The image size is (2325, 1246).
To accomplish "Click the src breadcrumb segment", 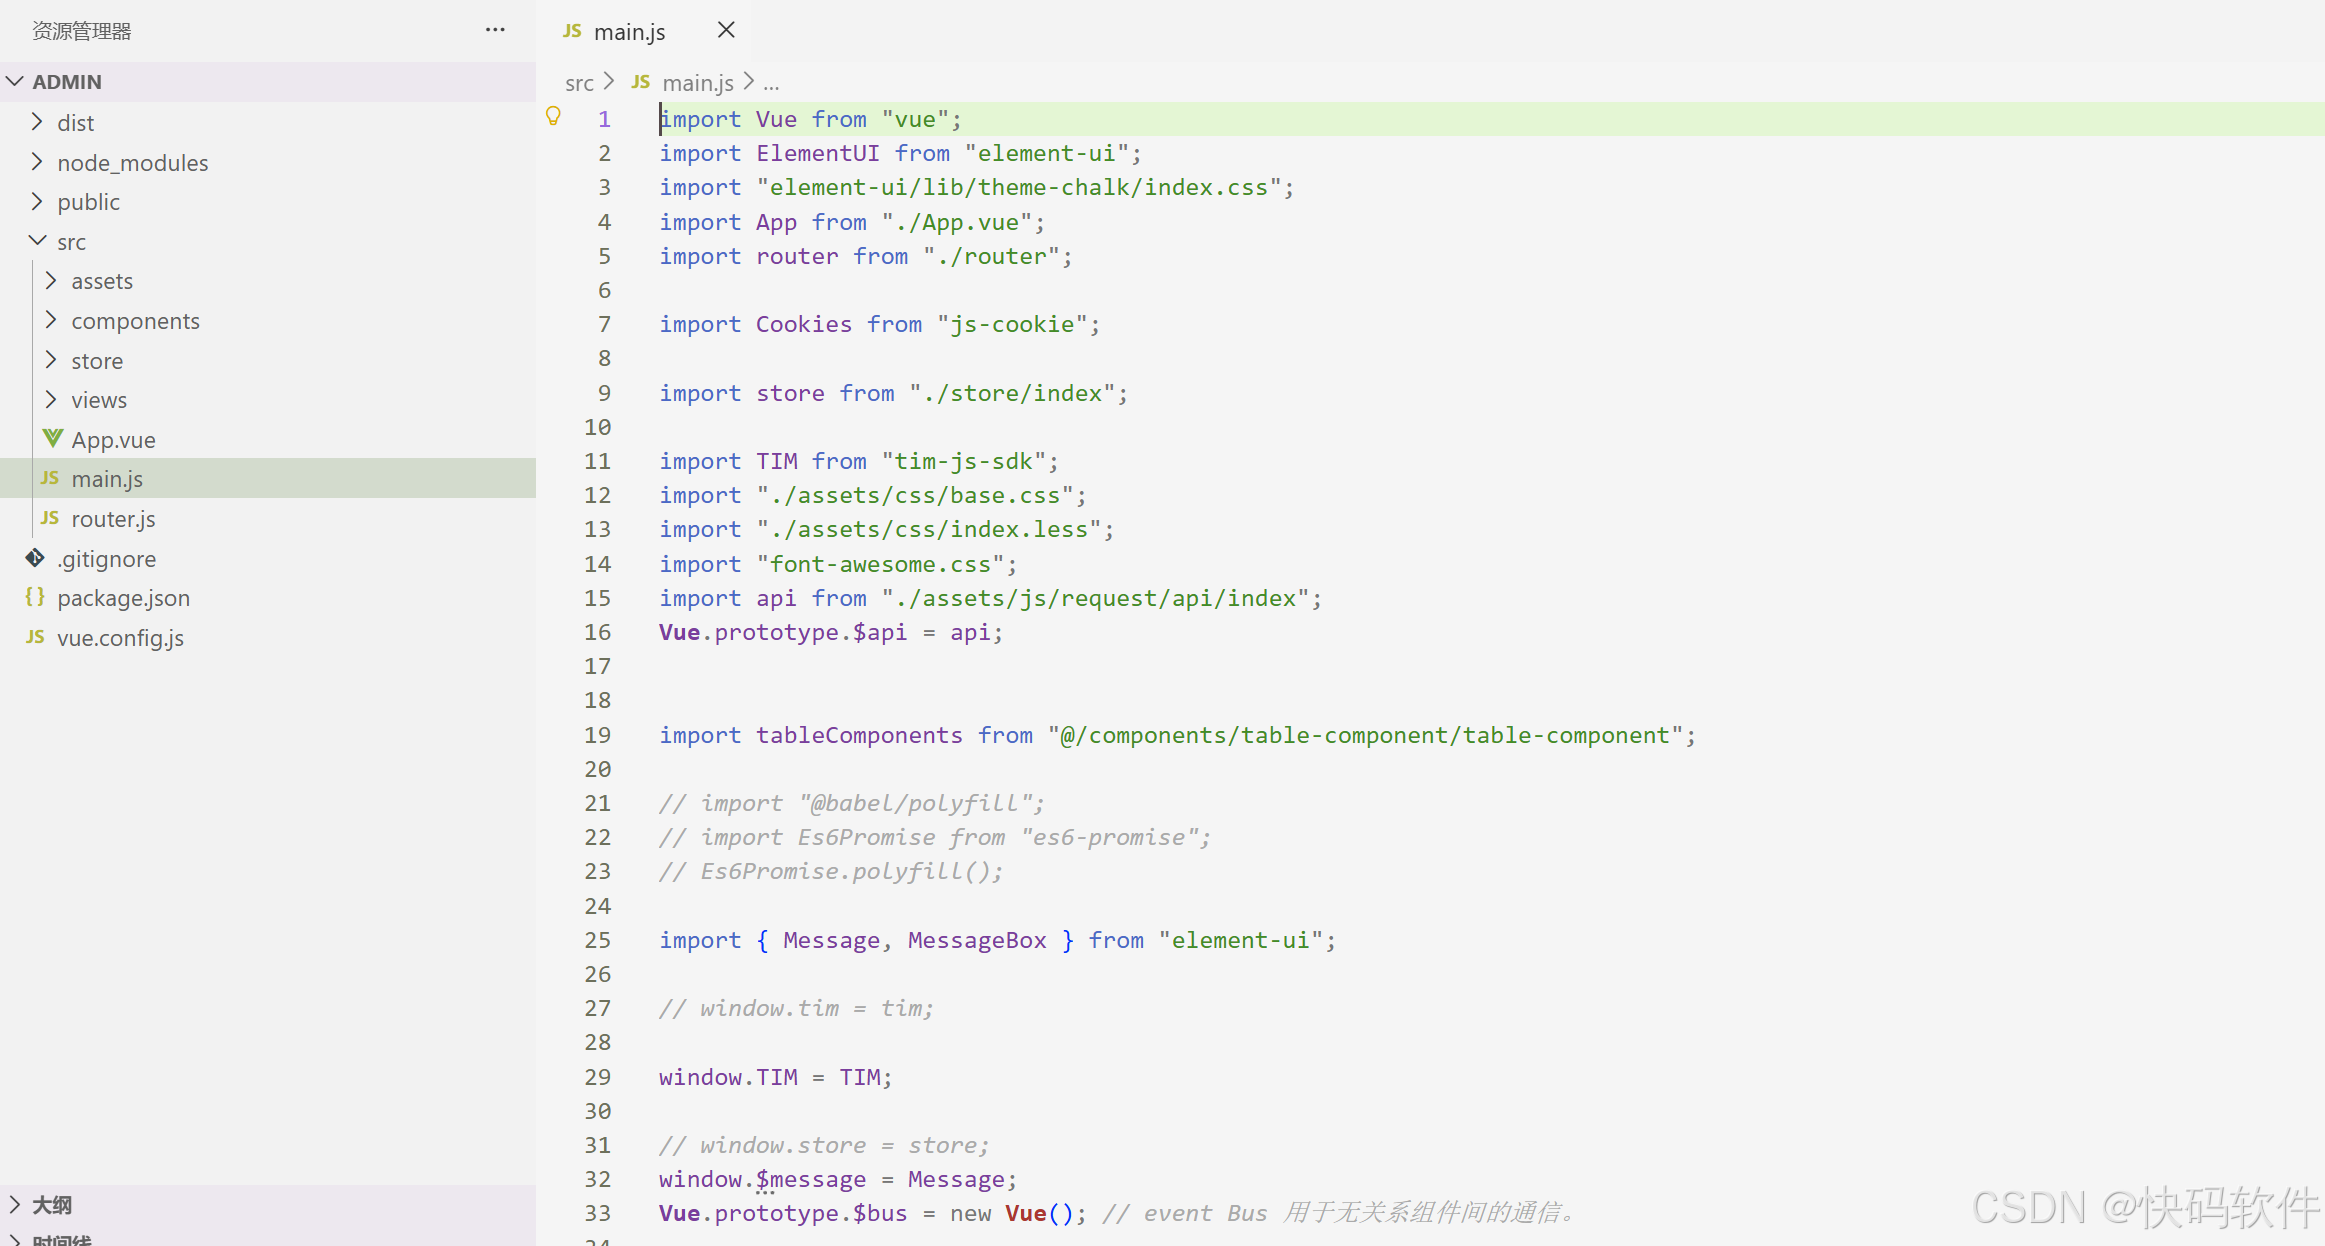I will point(579,83).
